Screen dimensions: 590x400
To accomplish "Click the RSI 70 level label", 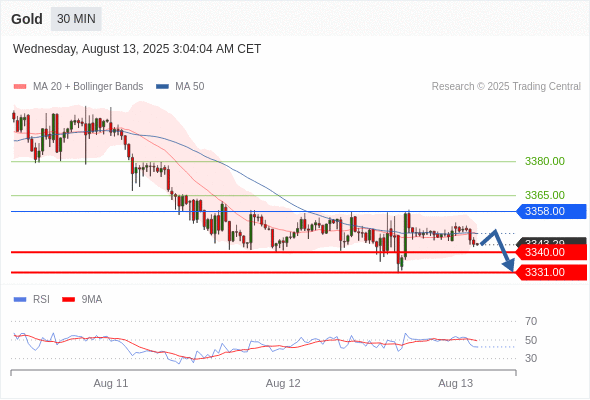I will [x=531, y=321].
